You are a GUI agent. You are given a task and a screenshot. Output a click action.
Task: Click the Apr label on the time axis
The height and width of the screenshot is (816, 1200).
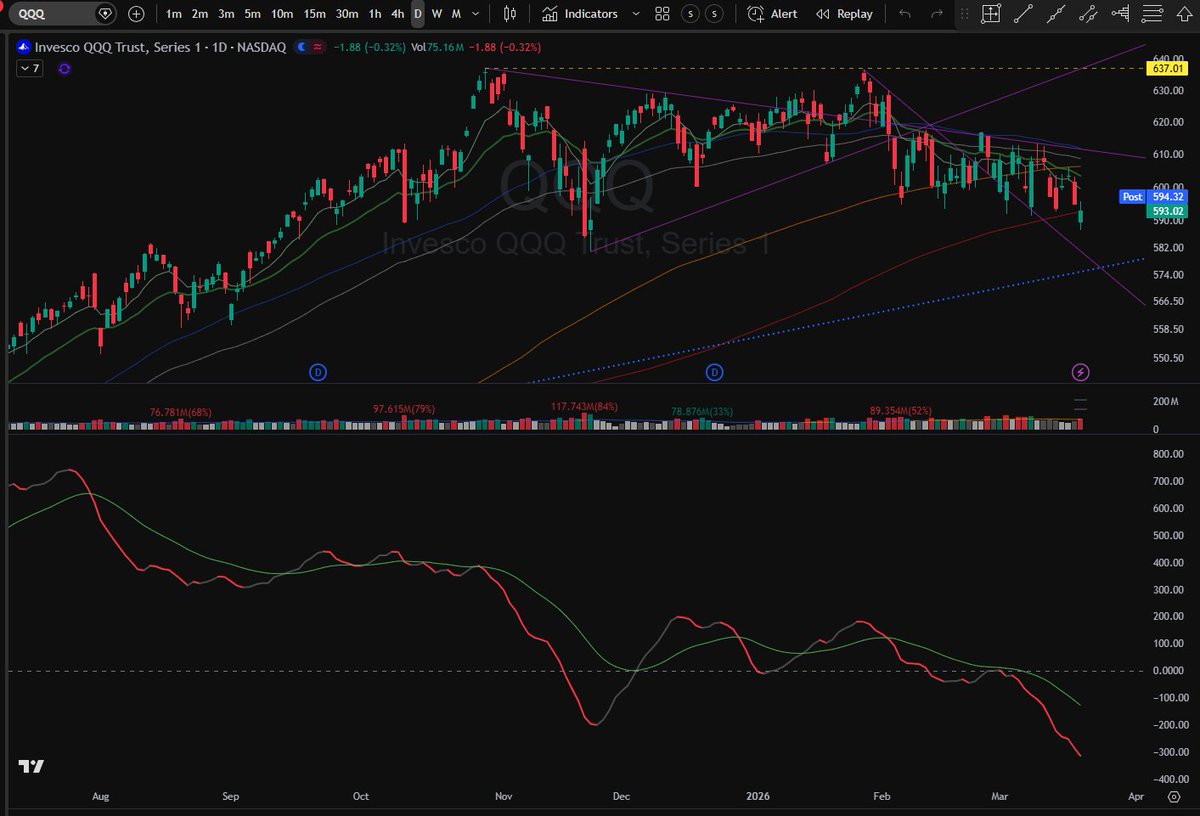(1135, 797)
